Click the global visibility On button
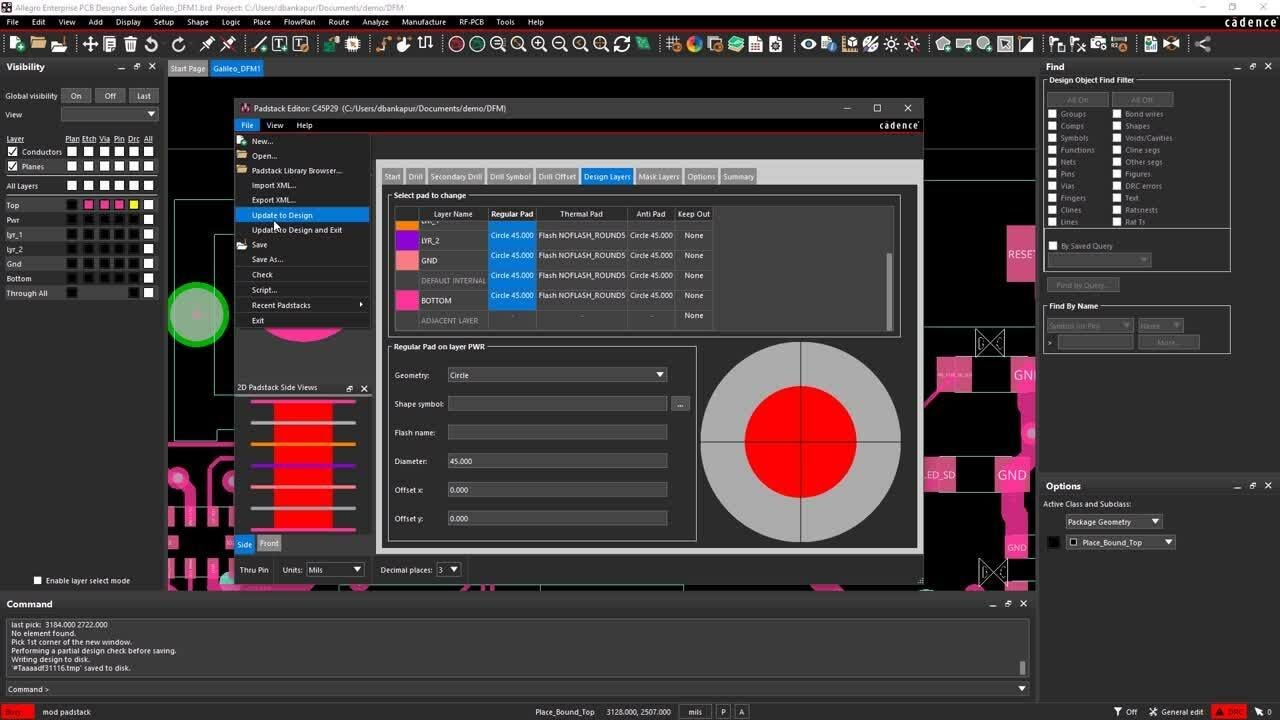 click(x=76, y=96)
